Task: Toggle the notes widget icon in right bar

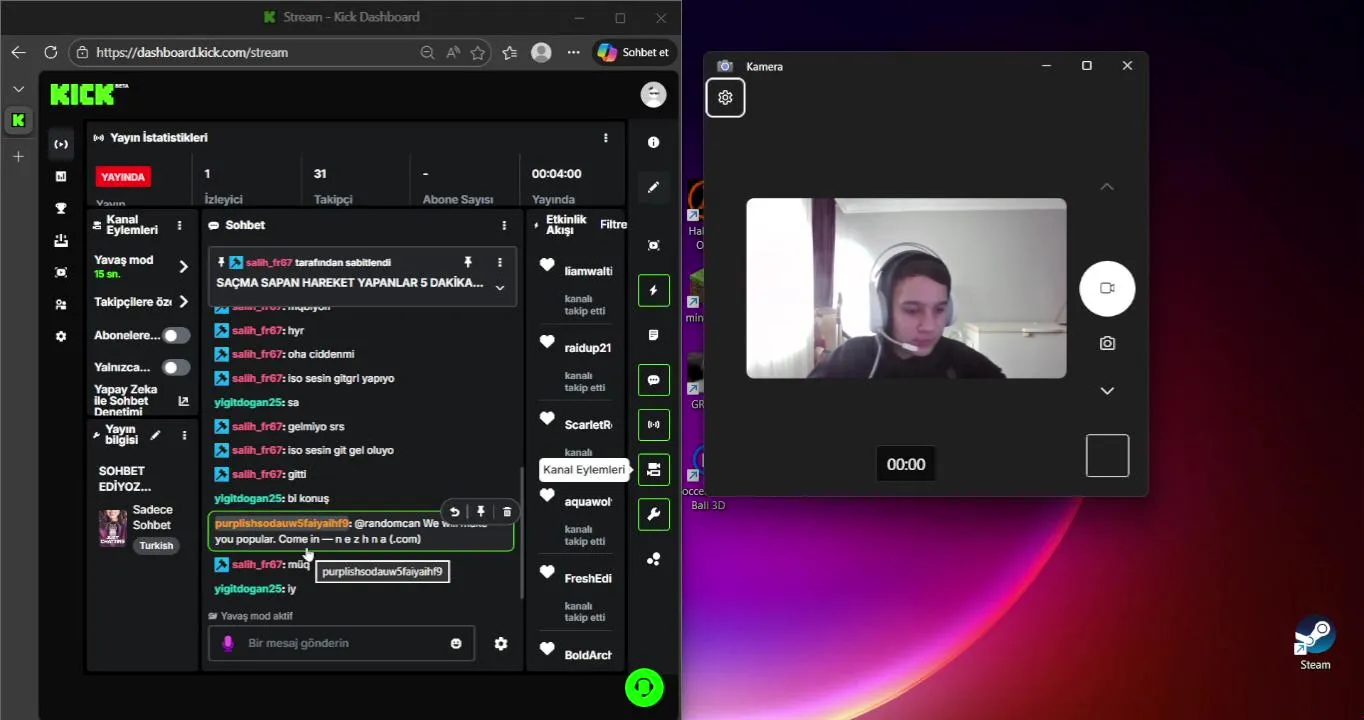Action: pyautogui.click(x=653, y=335)
